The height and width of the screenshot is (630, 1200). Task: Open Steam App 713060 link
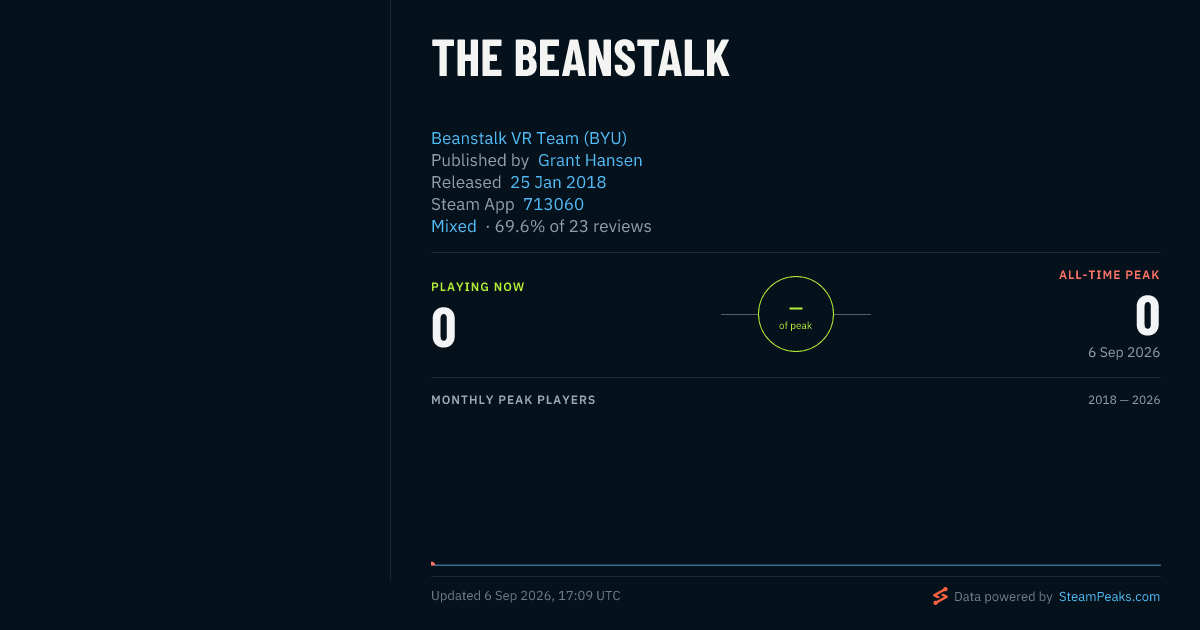tap(553, 204)
